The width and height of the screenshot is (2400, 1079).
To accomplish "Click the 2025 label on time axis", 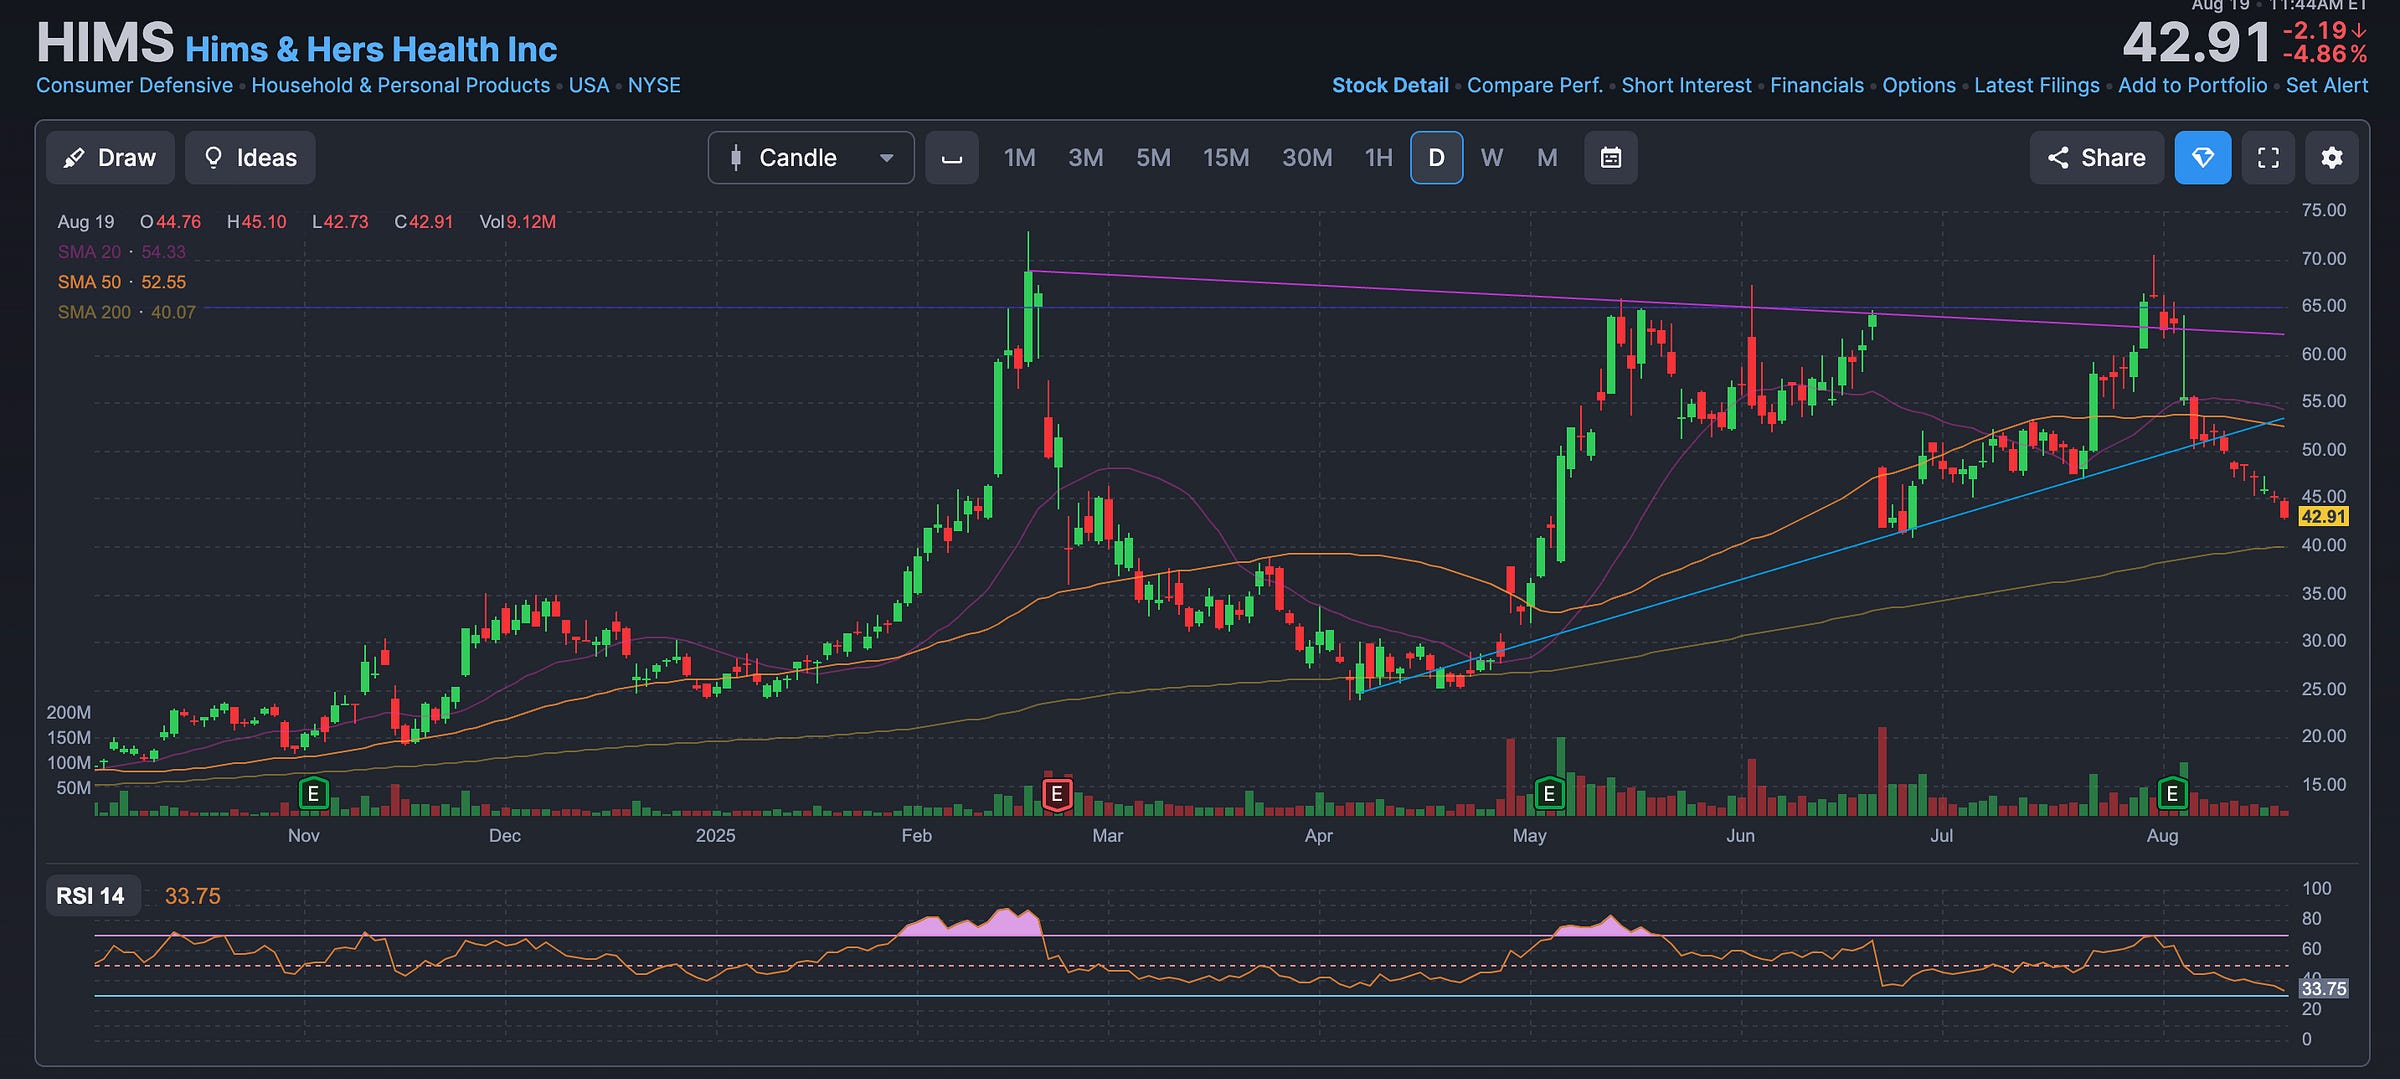I will point(715,836).
